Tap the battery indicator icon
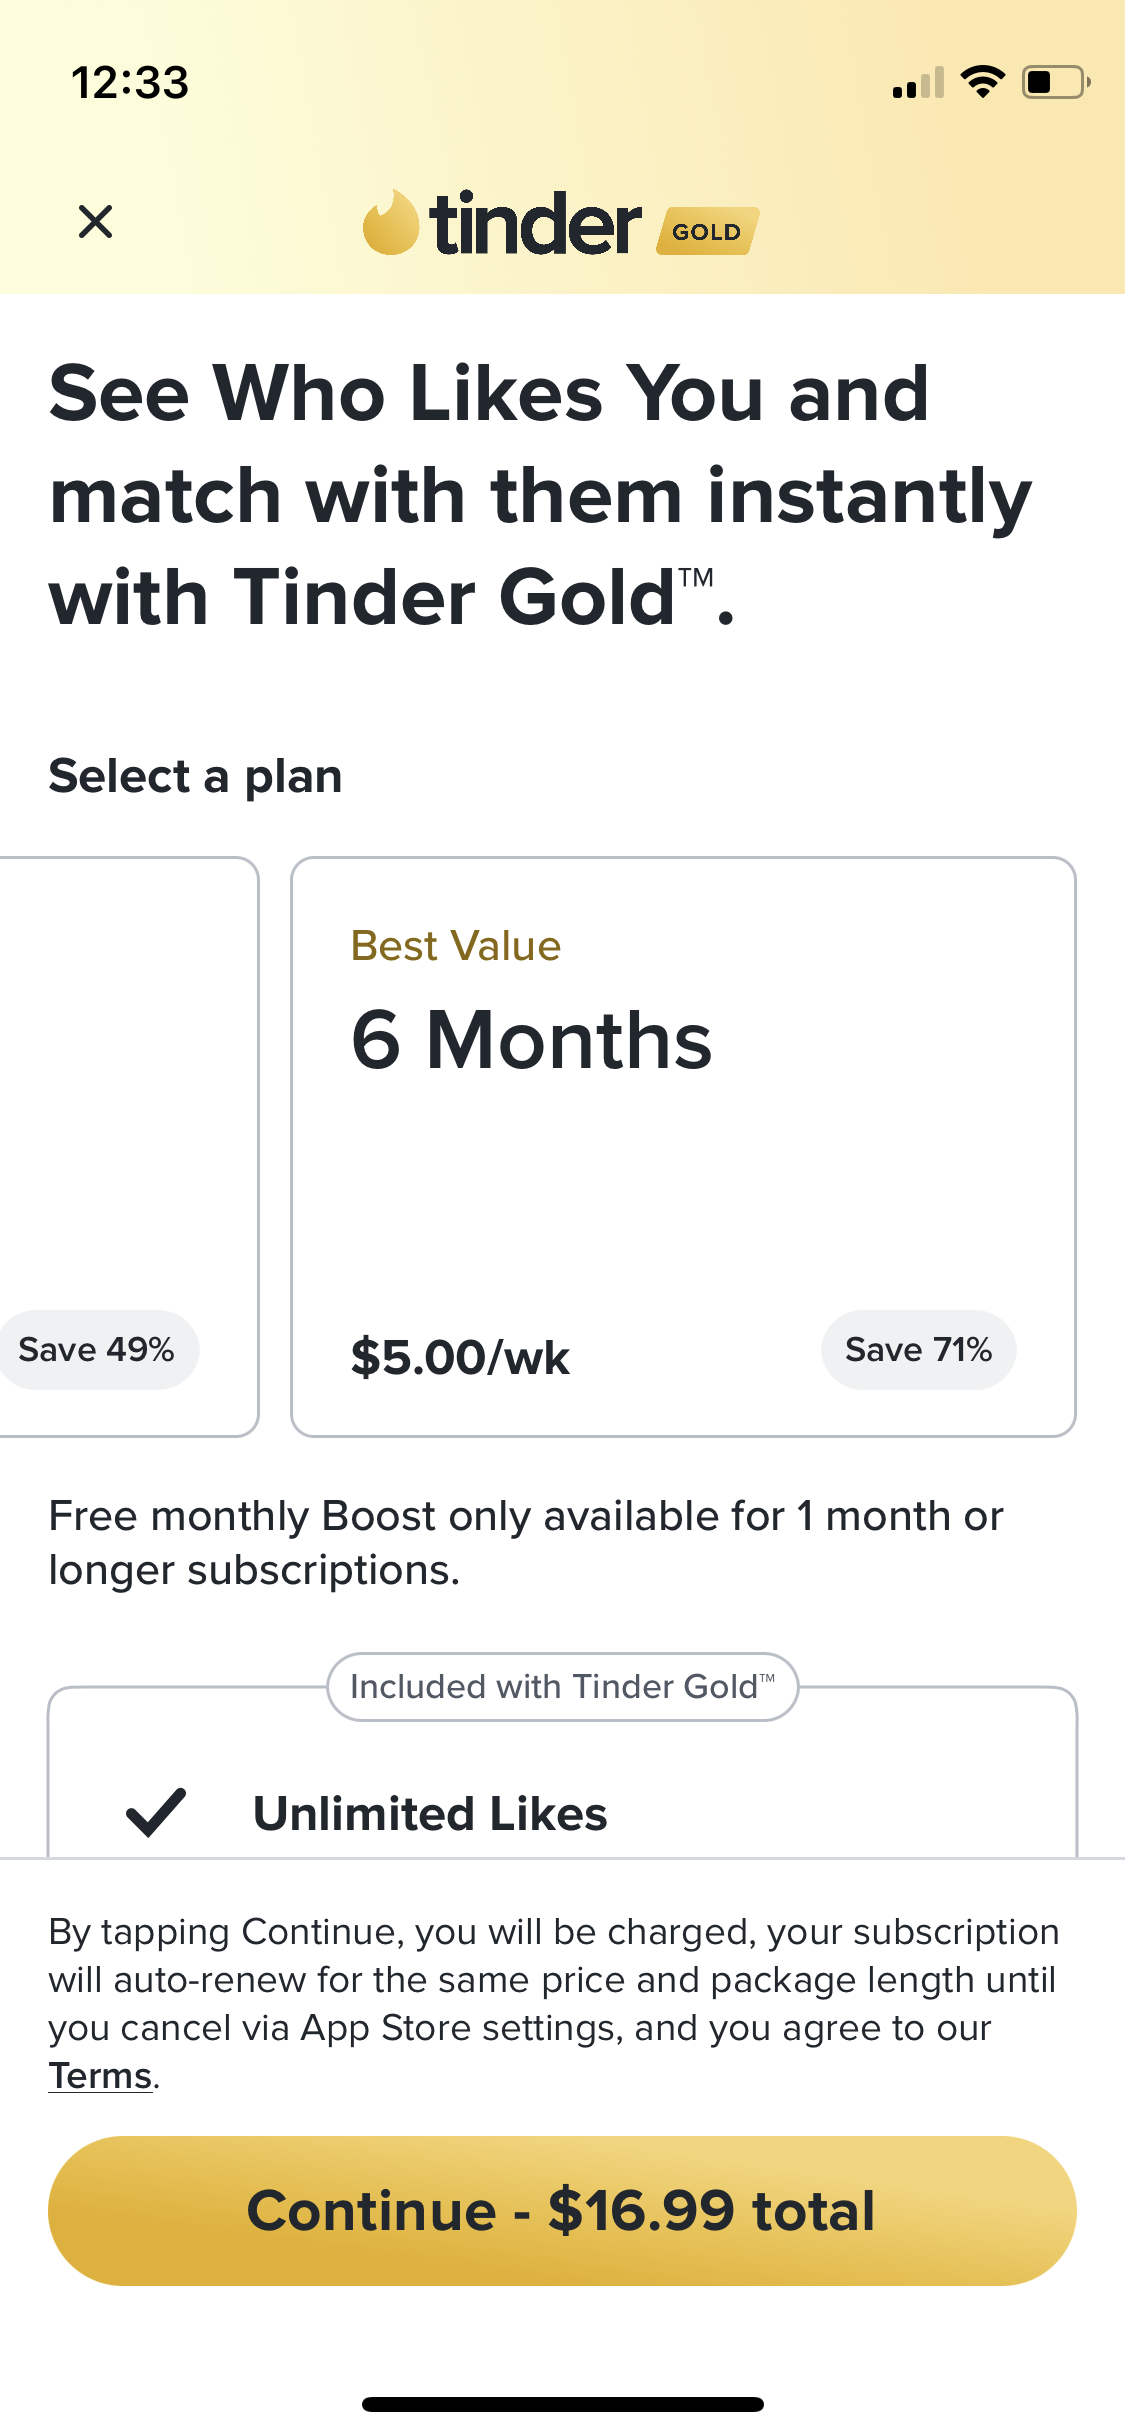Screen dimensions: 1125x2436 (1054, 82)
